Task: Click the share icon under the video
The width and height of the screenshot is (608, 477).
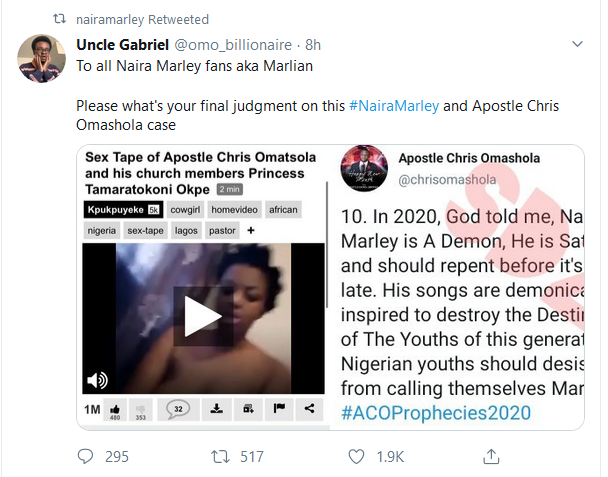Action: coord(309,407)
